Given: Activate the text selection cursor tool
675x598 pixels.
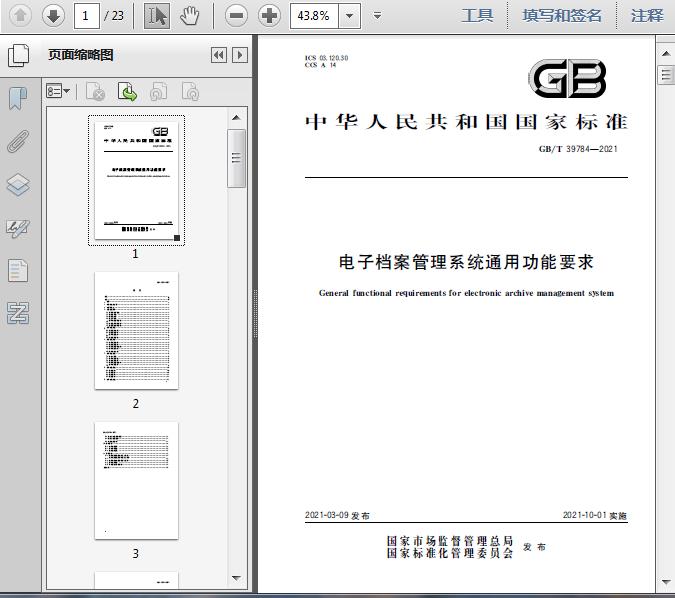Looking at the screenshot, I should [157, 16].
